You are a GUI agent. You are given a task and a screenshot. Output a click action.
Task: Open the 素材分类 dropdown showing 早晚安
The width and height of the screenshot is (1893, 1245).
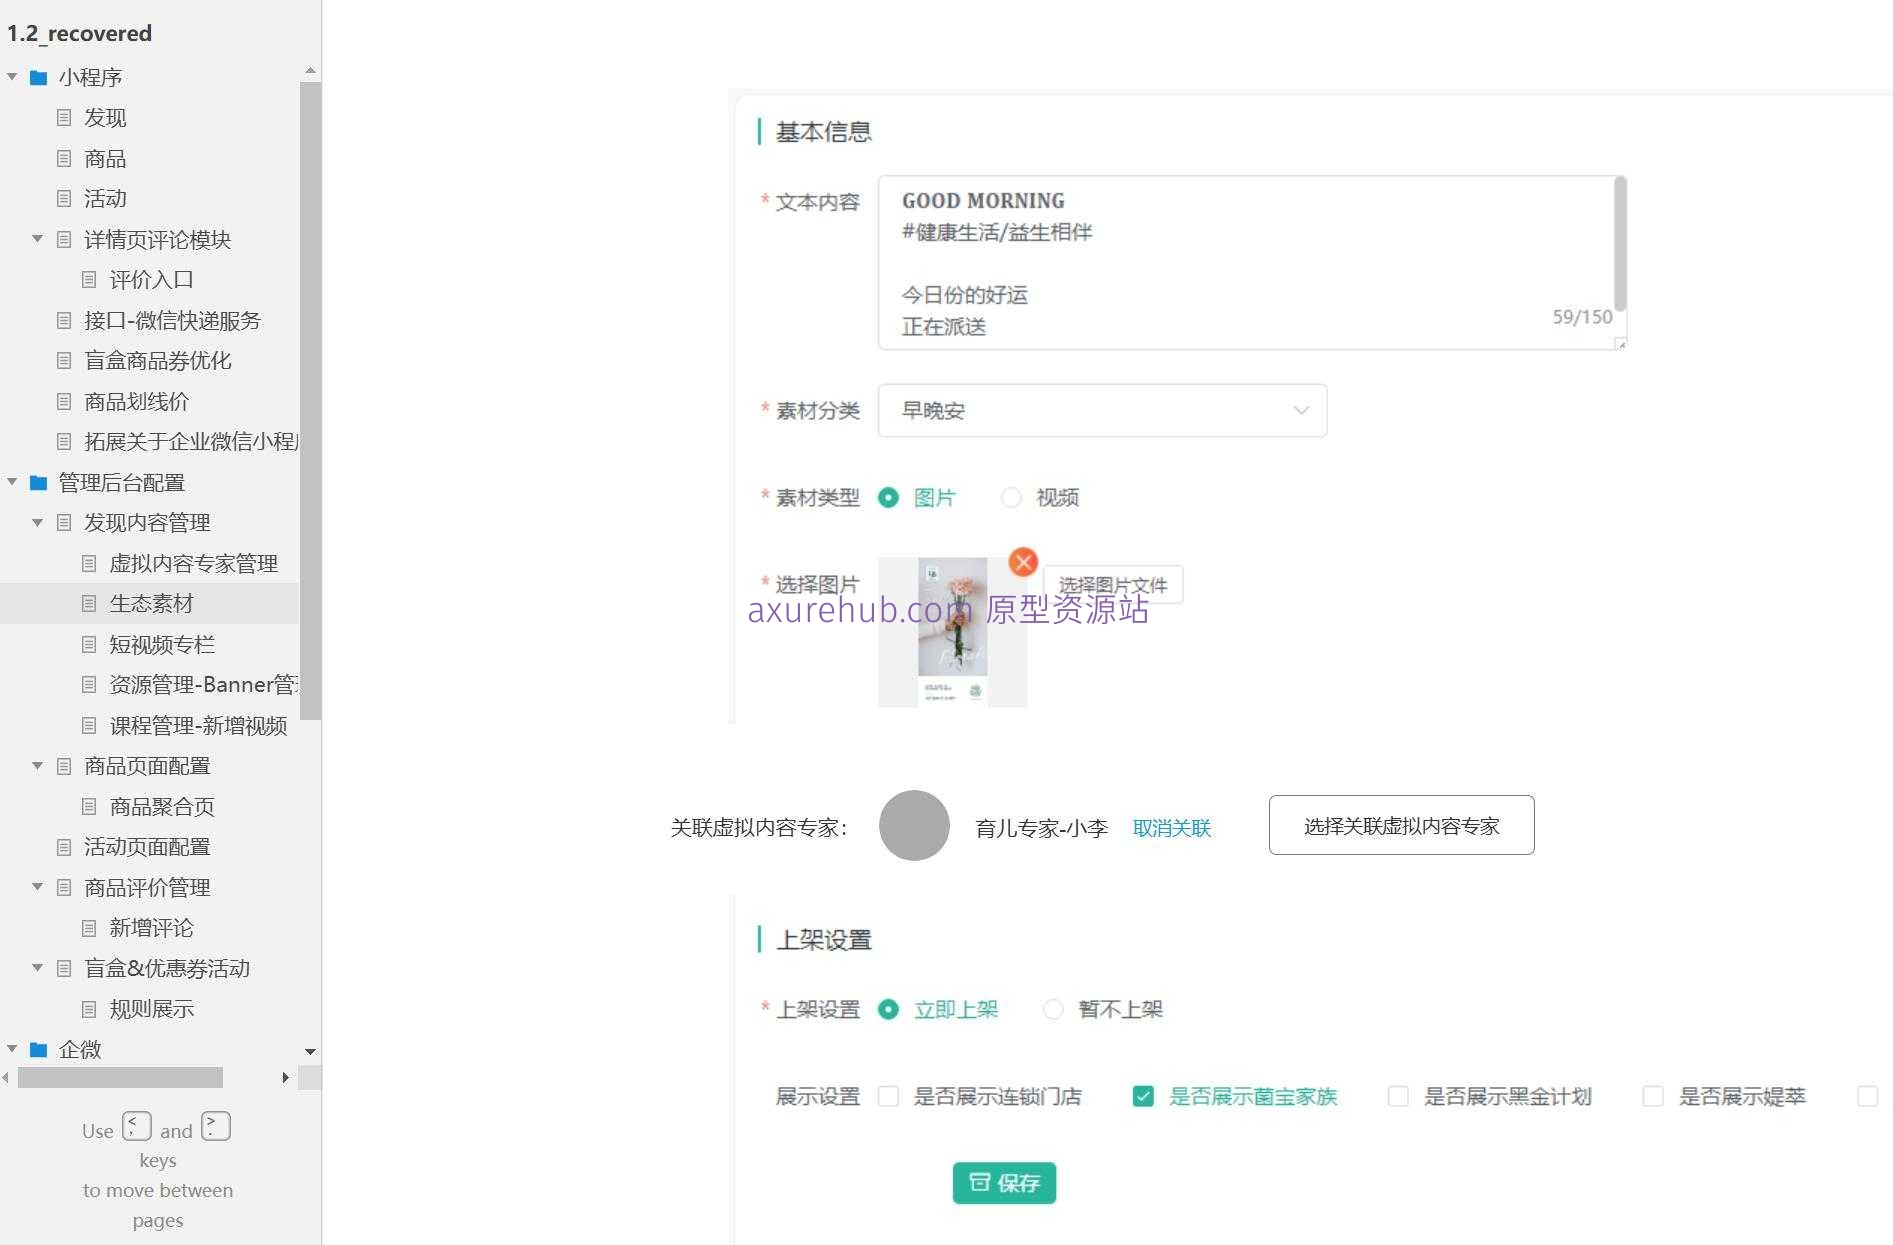click(x=1100, y=410)
